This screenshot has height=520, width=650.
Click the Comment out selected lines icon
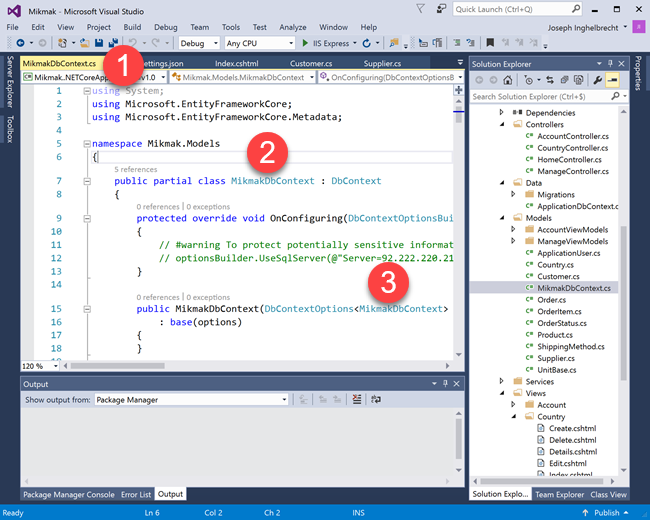pos(457,43)
